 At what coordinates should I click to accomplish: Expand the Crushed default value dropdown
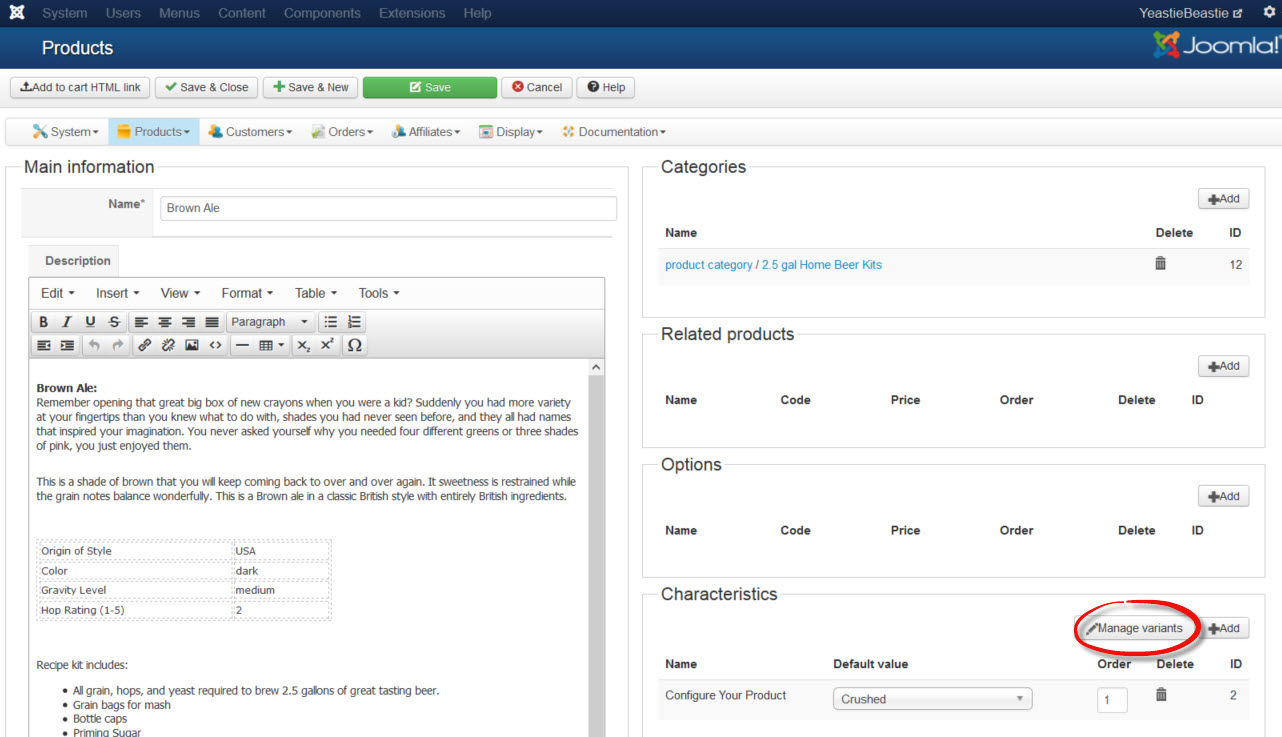click(932, 699)
